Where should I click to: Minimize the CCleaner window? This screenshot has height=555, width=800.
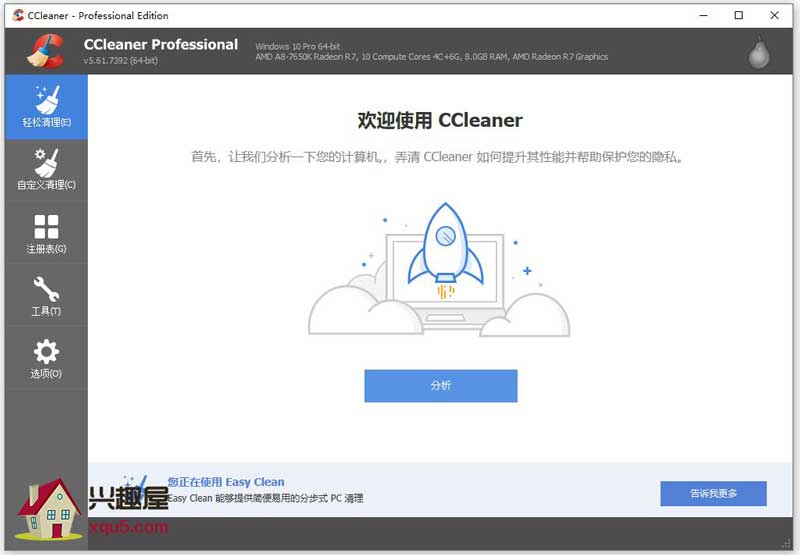point(704,15)
